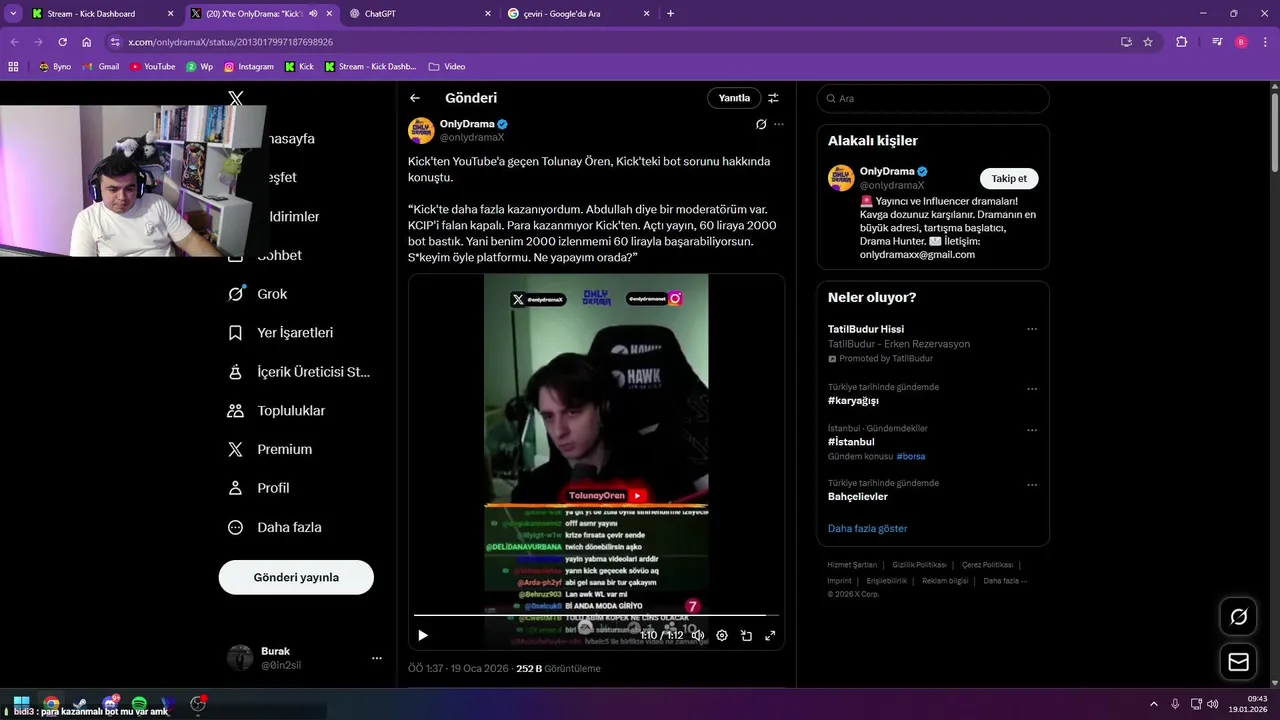Go back with the Gönderi arrow
The height and width of the screenshot is (720, 1280).
415,98
